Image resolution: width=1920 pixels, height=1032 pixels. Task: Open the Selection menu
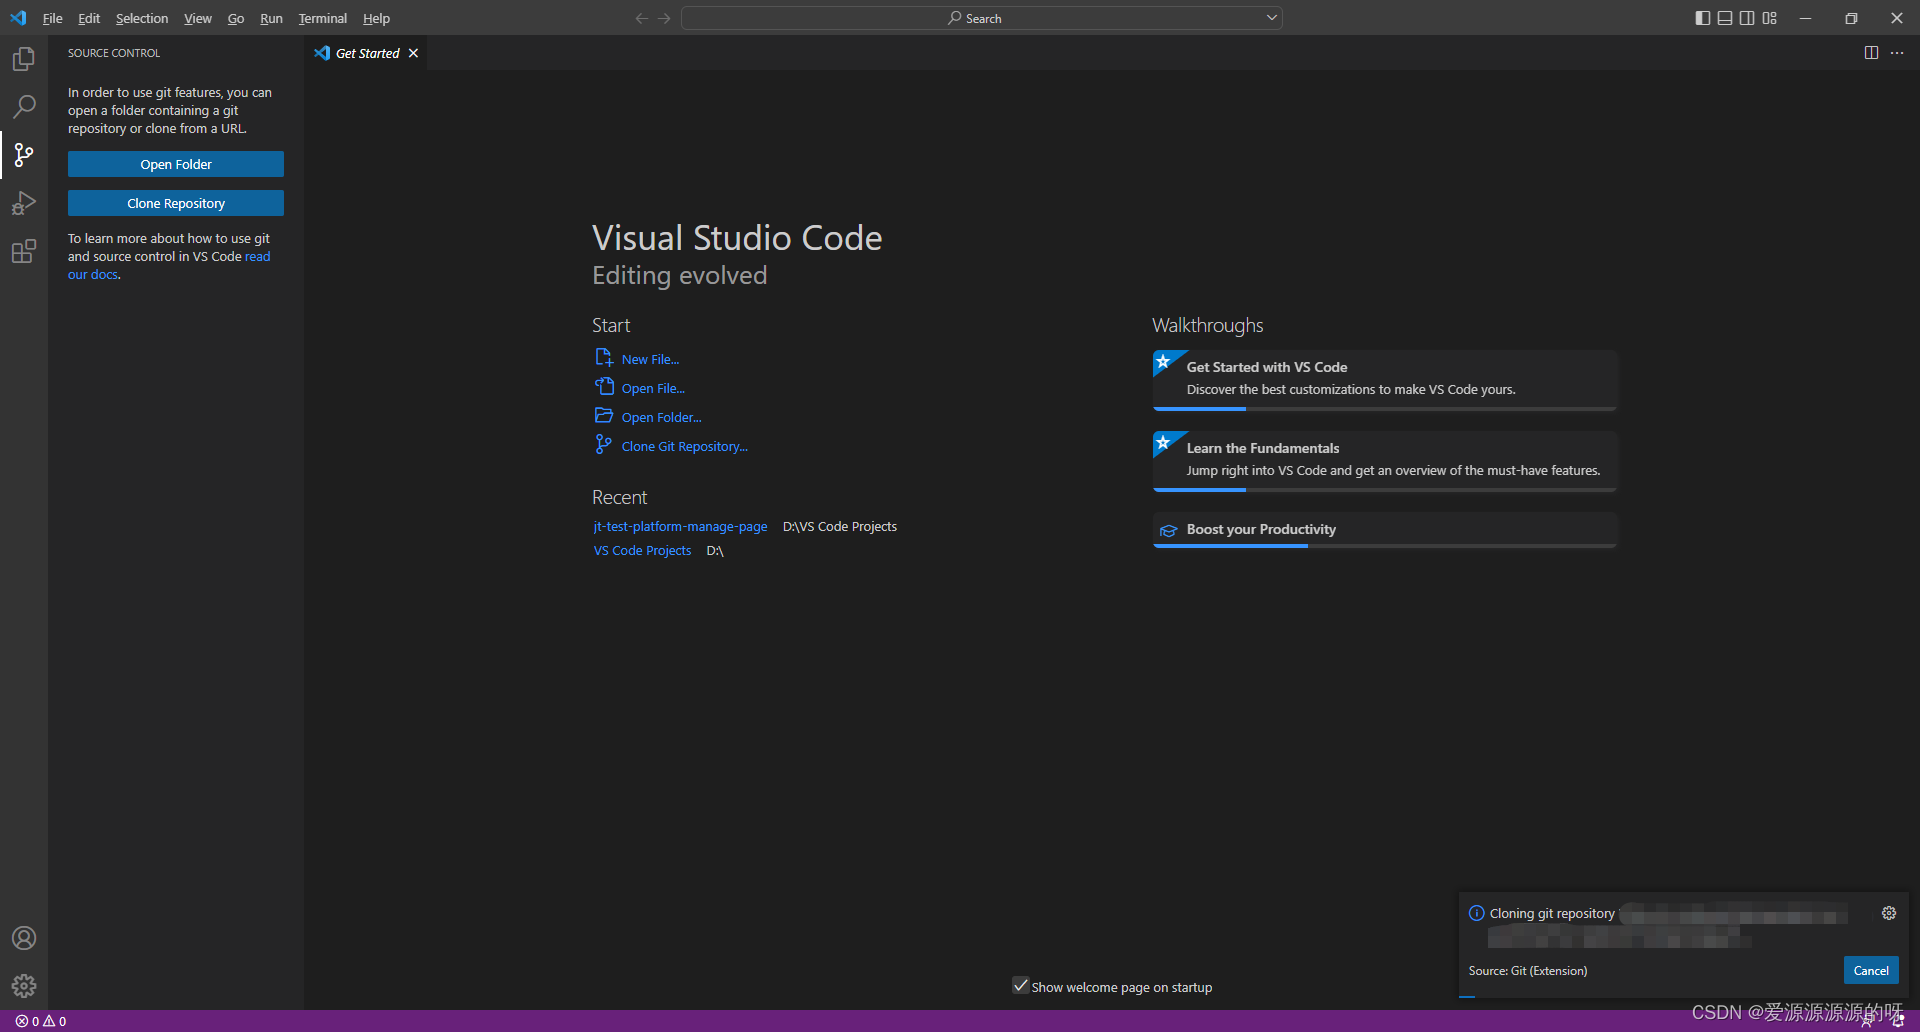pos(142,18)
